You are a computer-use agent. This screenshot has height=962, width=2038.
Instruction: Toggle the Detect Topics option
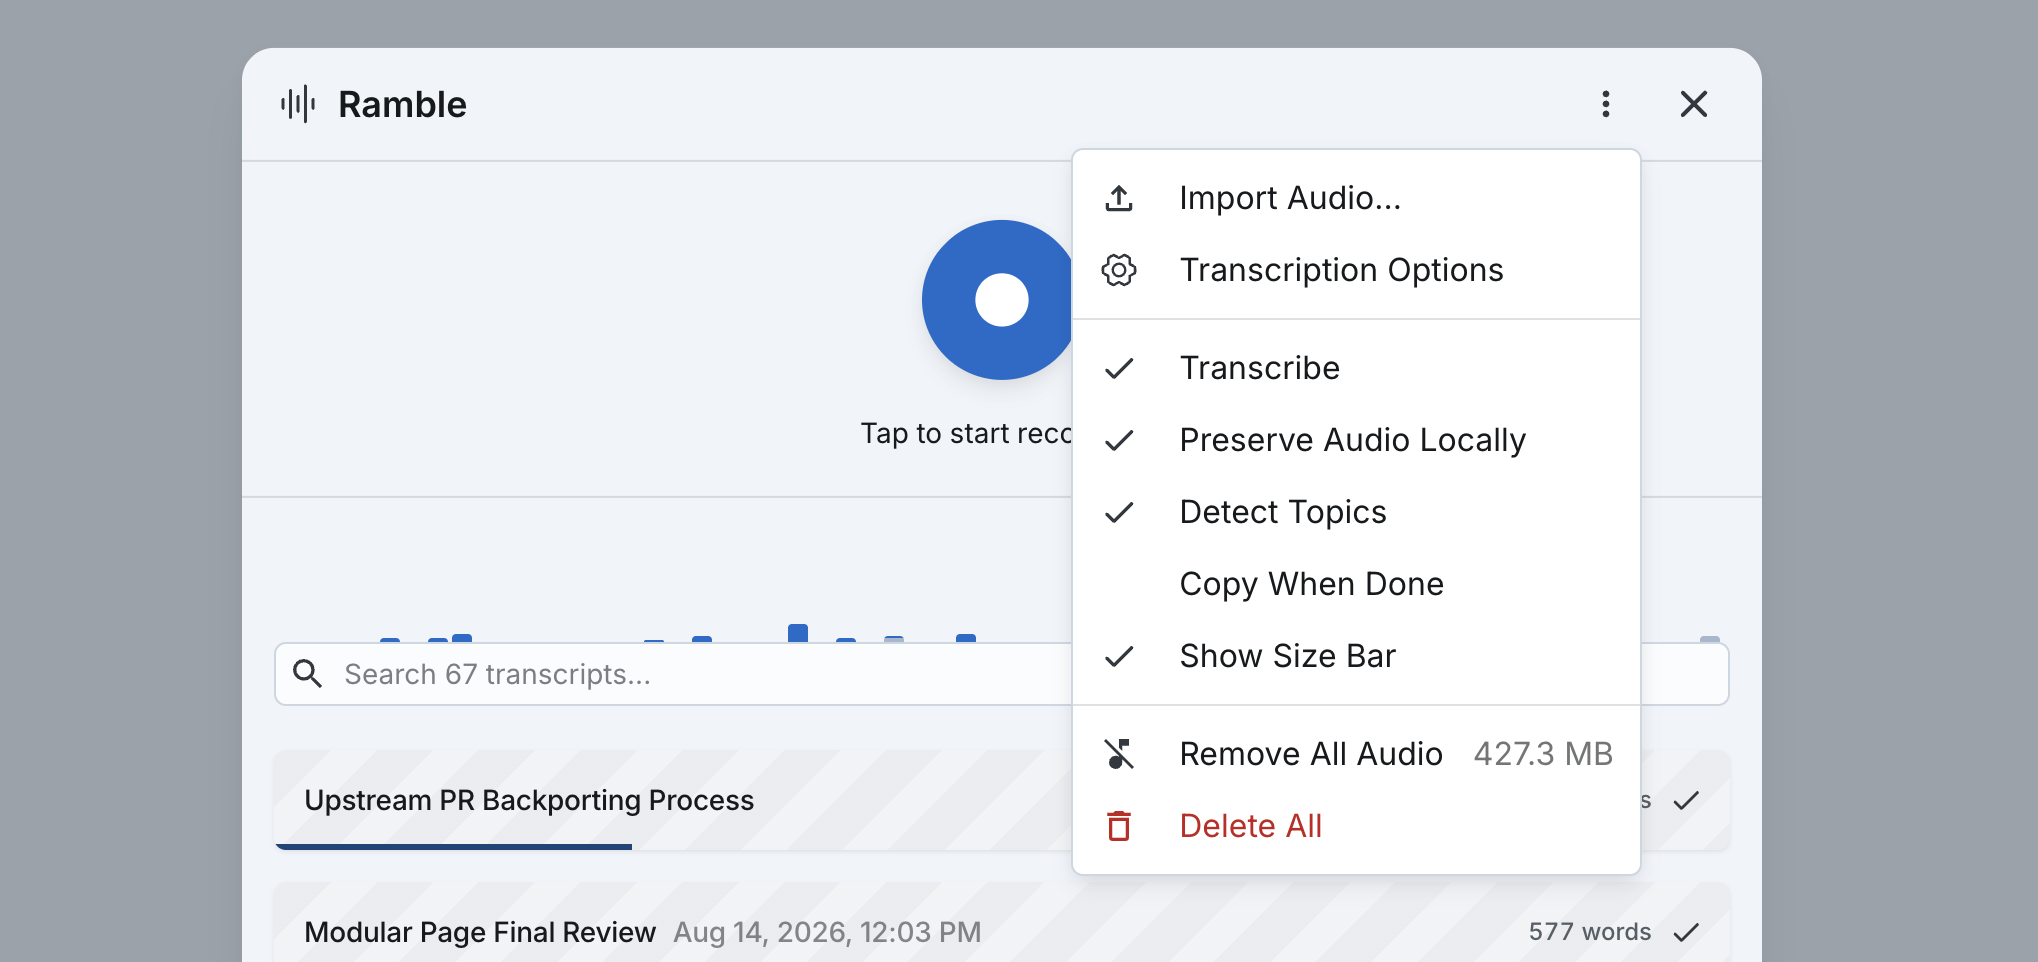tap(1356, 512)
